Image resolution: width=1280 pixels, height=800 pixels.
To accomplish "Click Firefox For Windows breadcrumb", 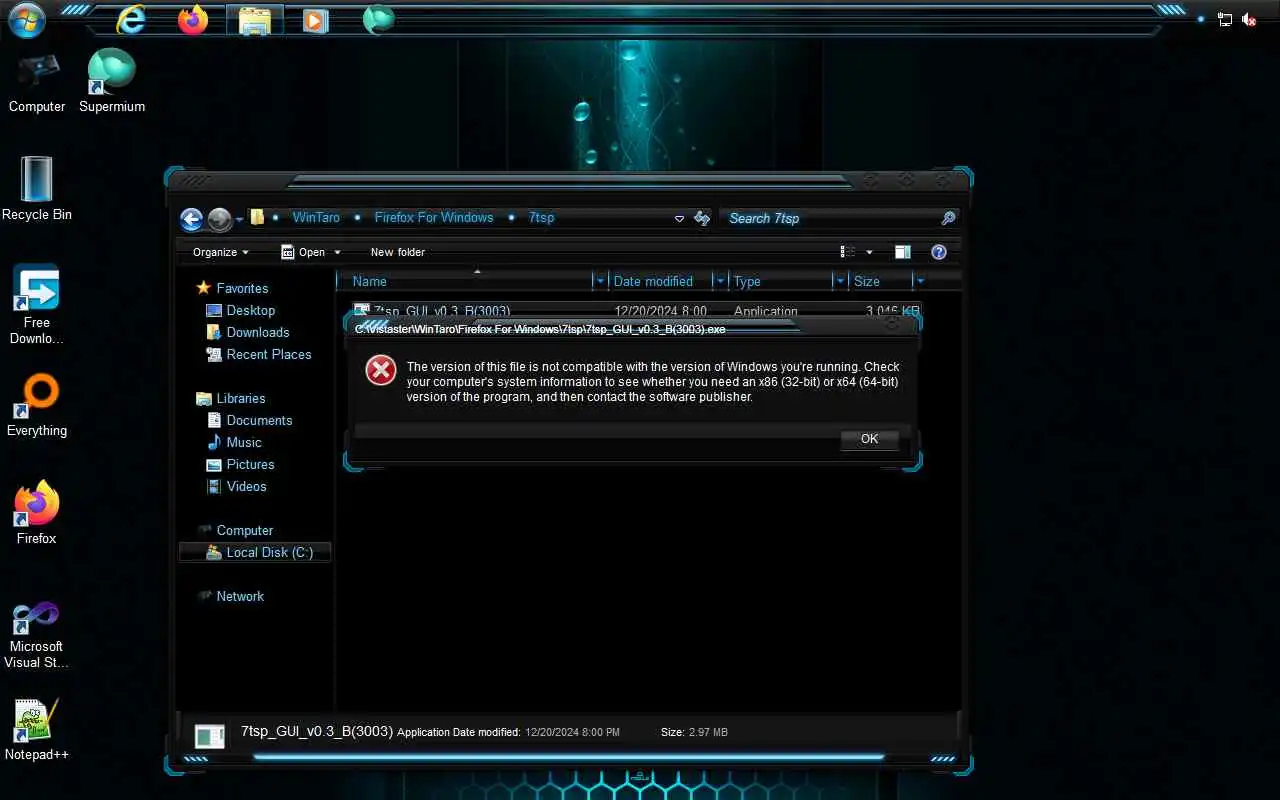I will [434, 218].
